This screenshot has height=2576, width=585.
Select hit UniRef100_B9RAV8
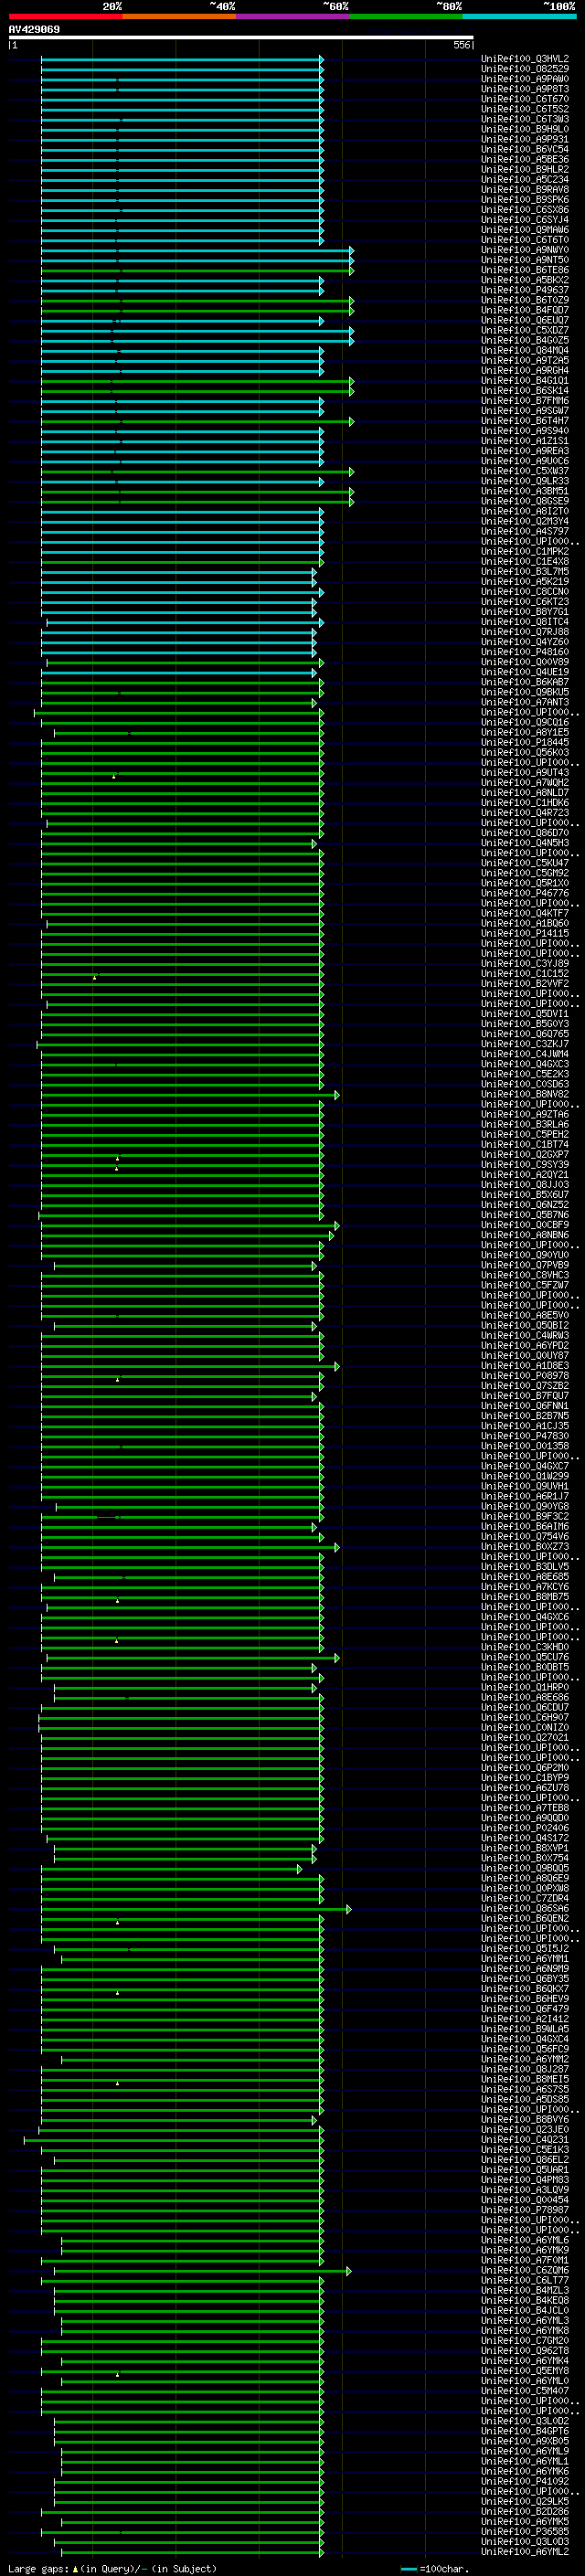[x=525, y=189]
